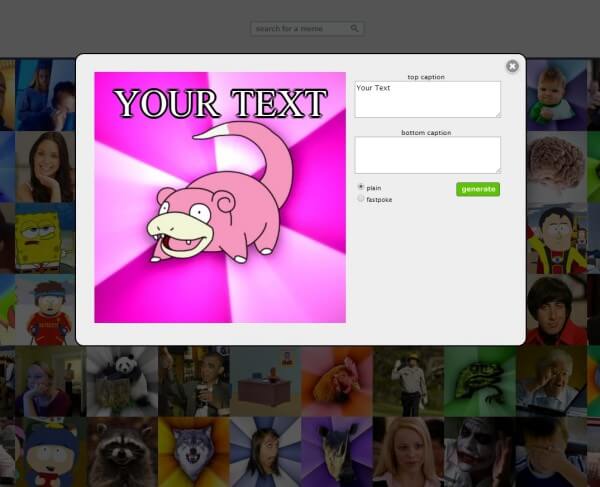Select the plain radio option
Viewport: 600px width, 487px height.
[360, 187]
